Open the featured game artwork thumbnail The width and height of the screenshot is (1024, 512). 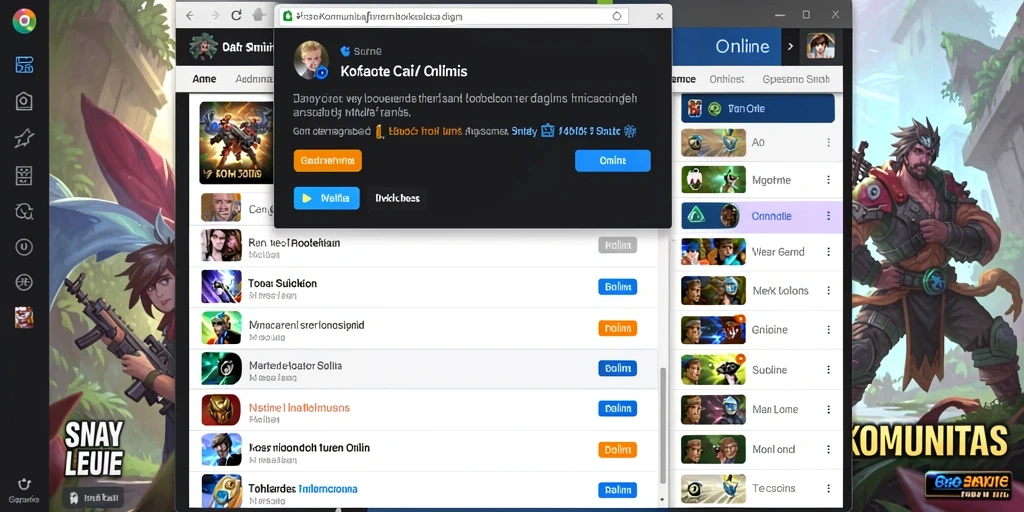click(x=236, y=142)
